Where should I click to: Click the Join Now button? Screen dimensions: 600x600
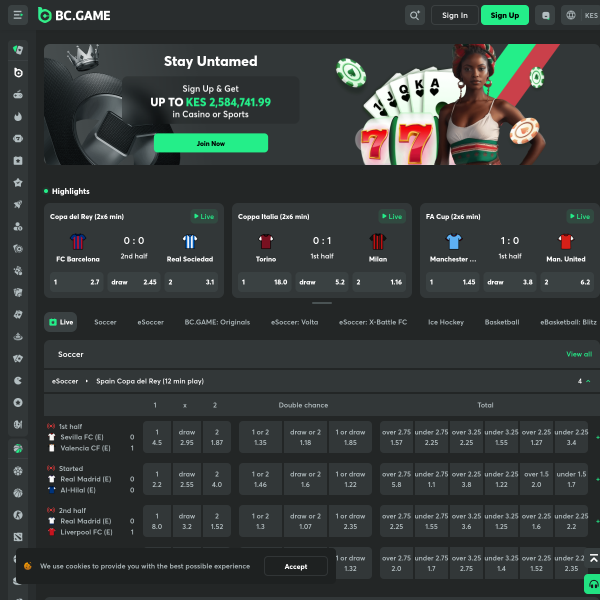click(210, 143)
